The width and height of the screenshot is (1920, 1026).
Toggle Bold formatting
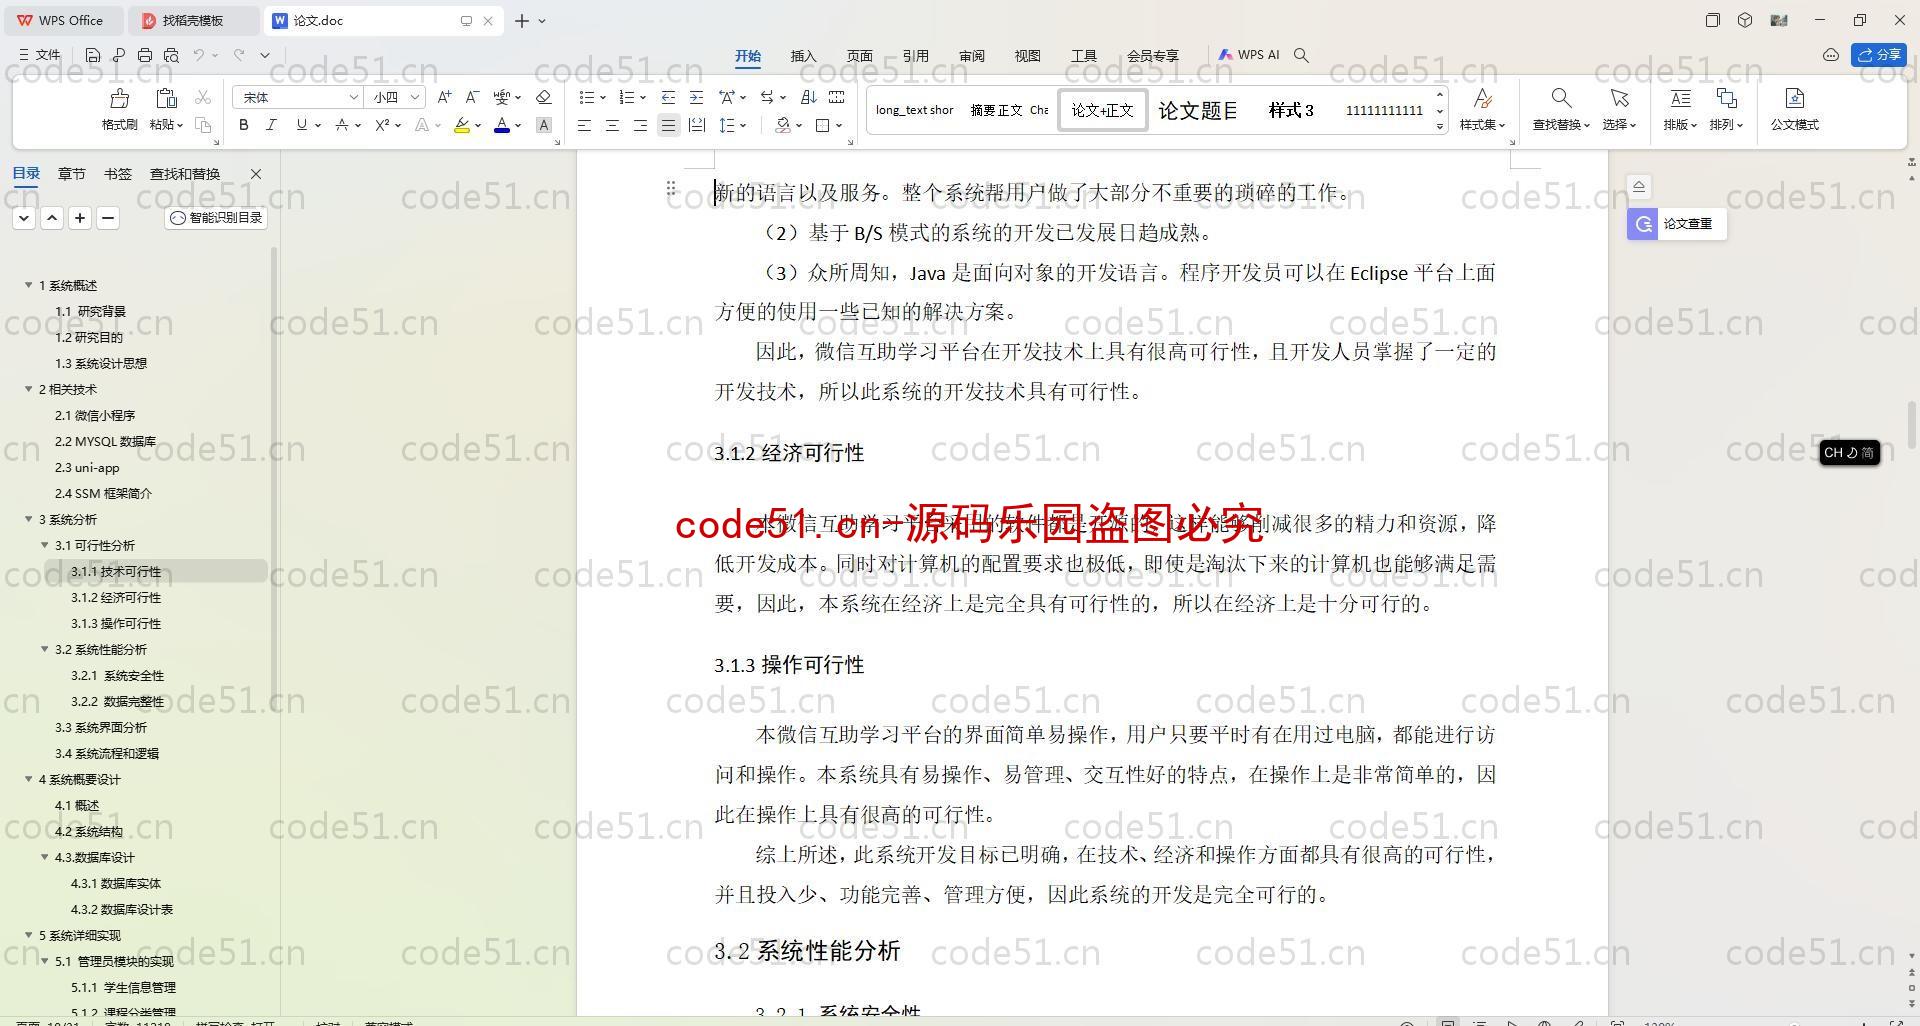(x=243, y=125)
